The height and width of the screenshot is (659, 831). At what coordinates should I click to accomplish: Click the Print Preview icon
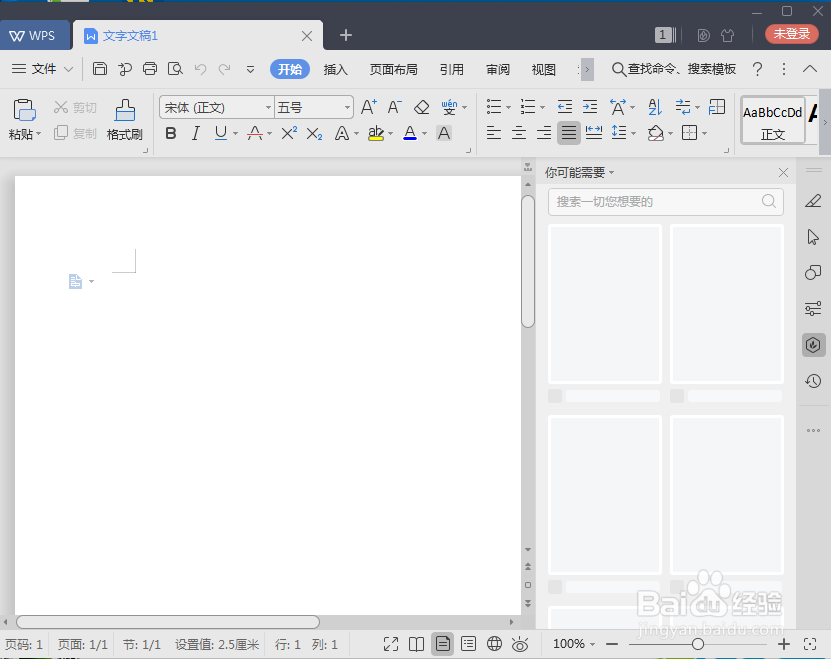pos(174,68)
